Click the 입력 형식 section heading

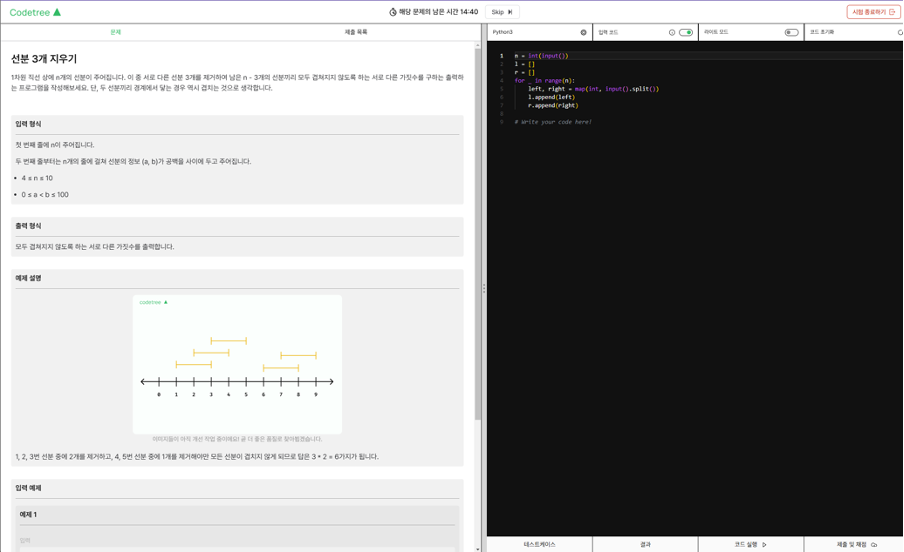(28, 124)
